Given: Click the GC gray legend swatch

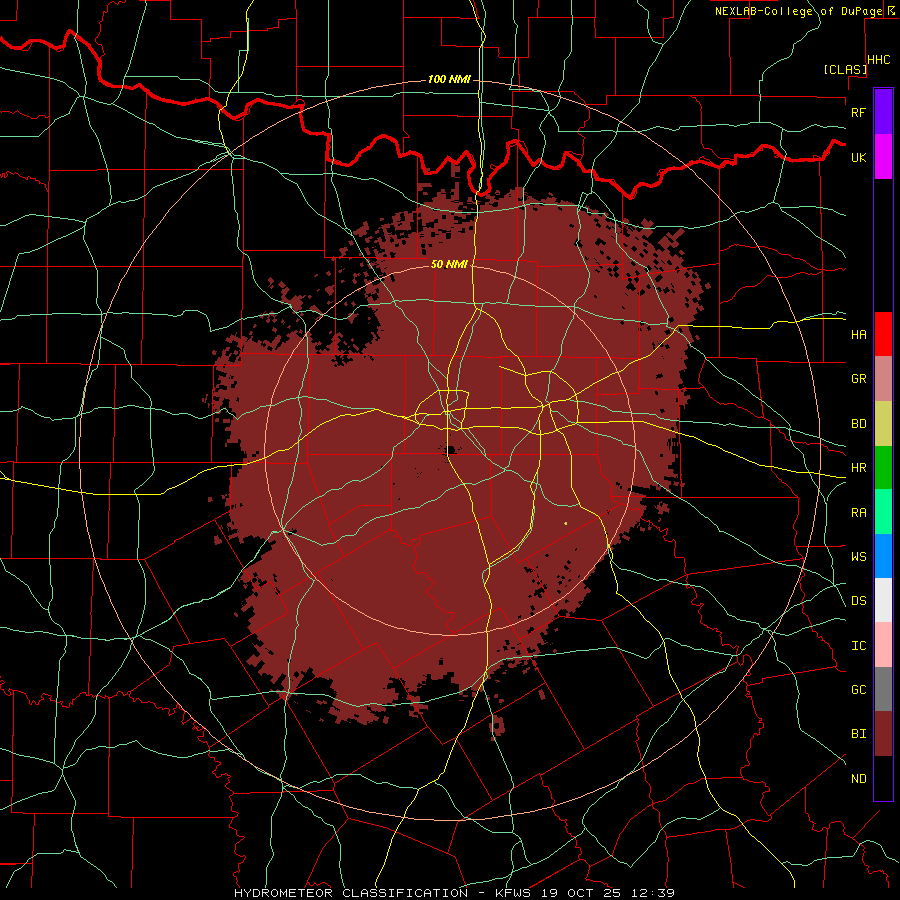Looking at the screenshot, I should click(x=883, y=689).
